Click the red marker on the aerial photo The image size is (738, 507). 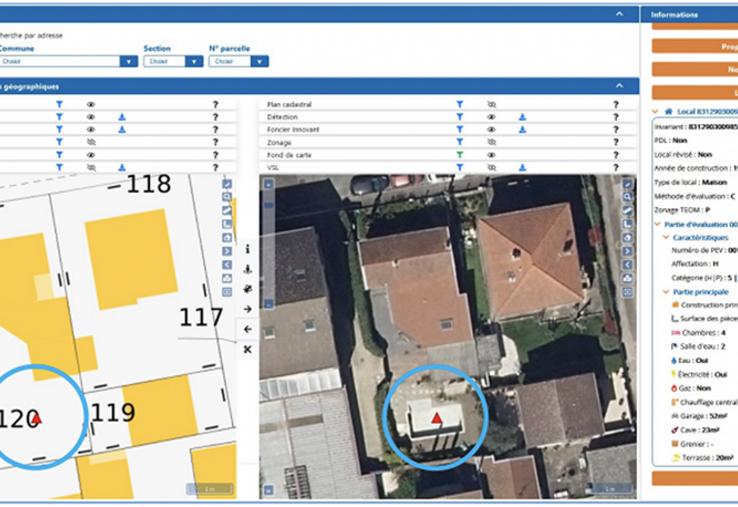point(437,417)
